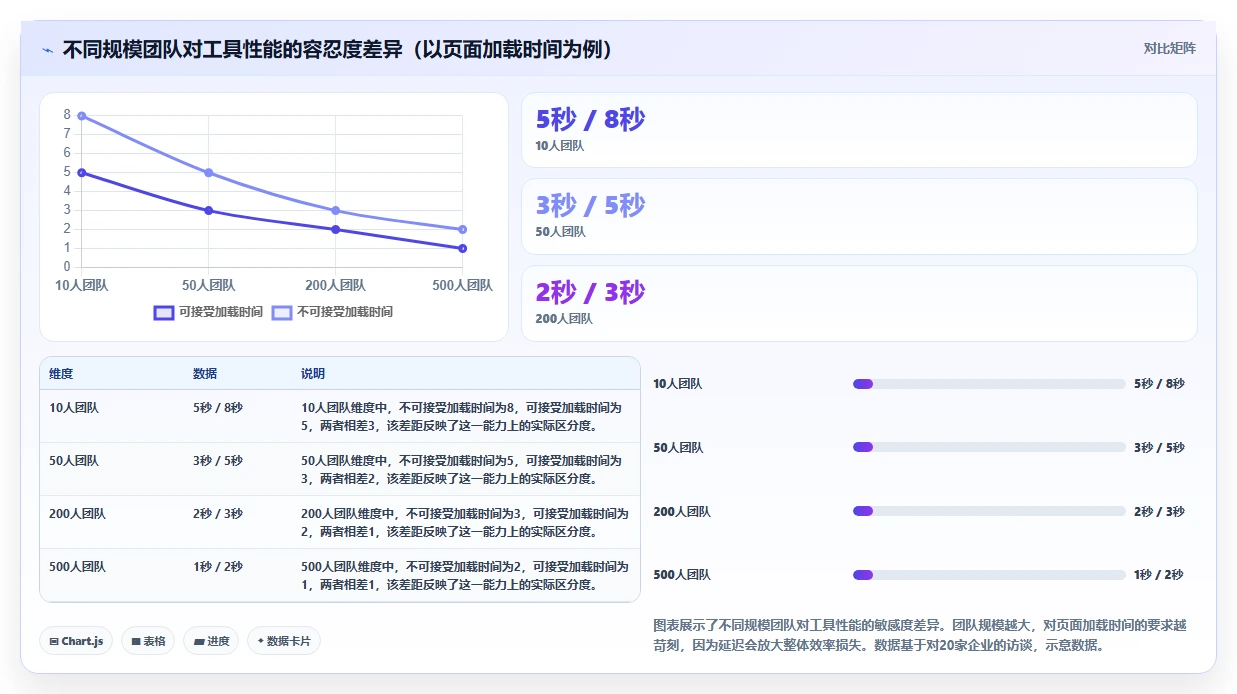Viewport: 1237px width, 694px height.
Task: Click the 200人团队 x-axis label on chart
Action: tap(336, 285)
